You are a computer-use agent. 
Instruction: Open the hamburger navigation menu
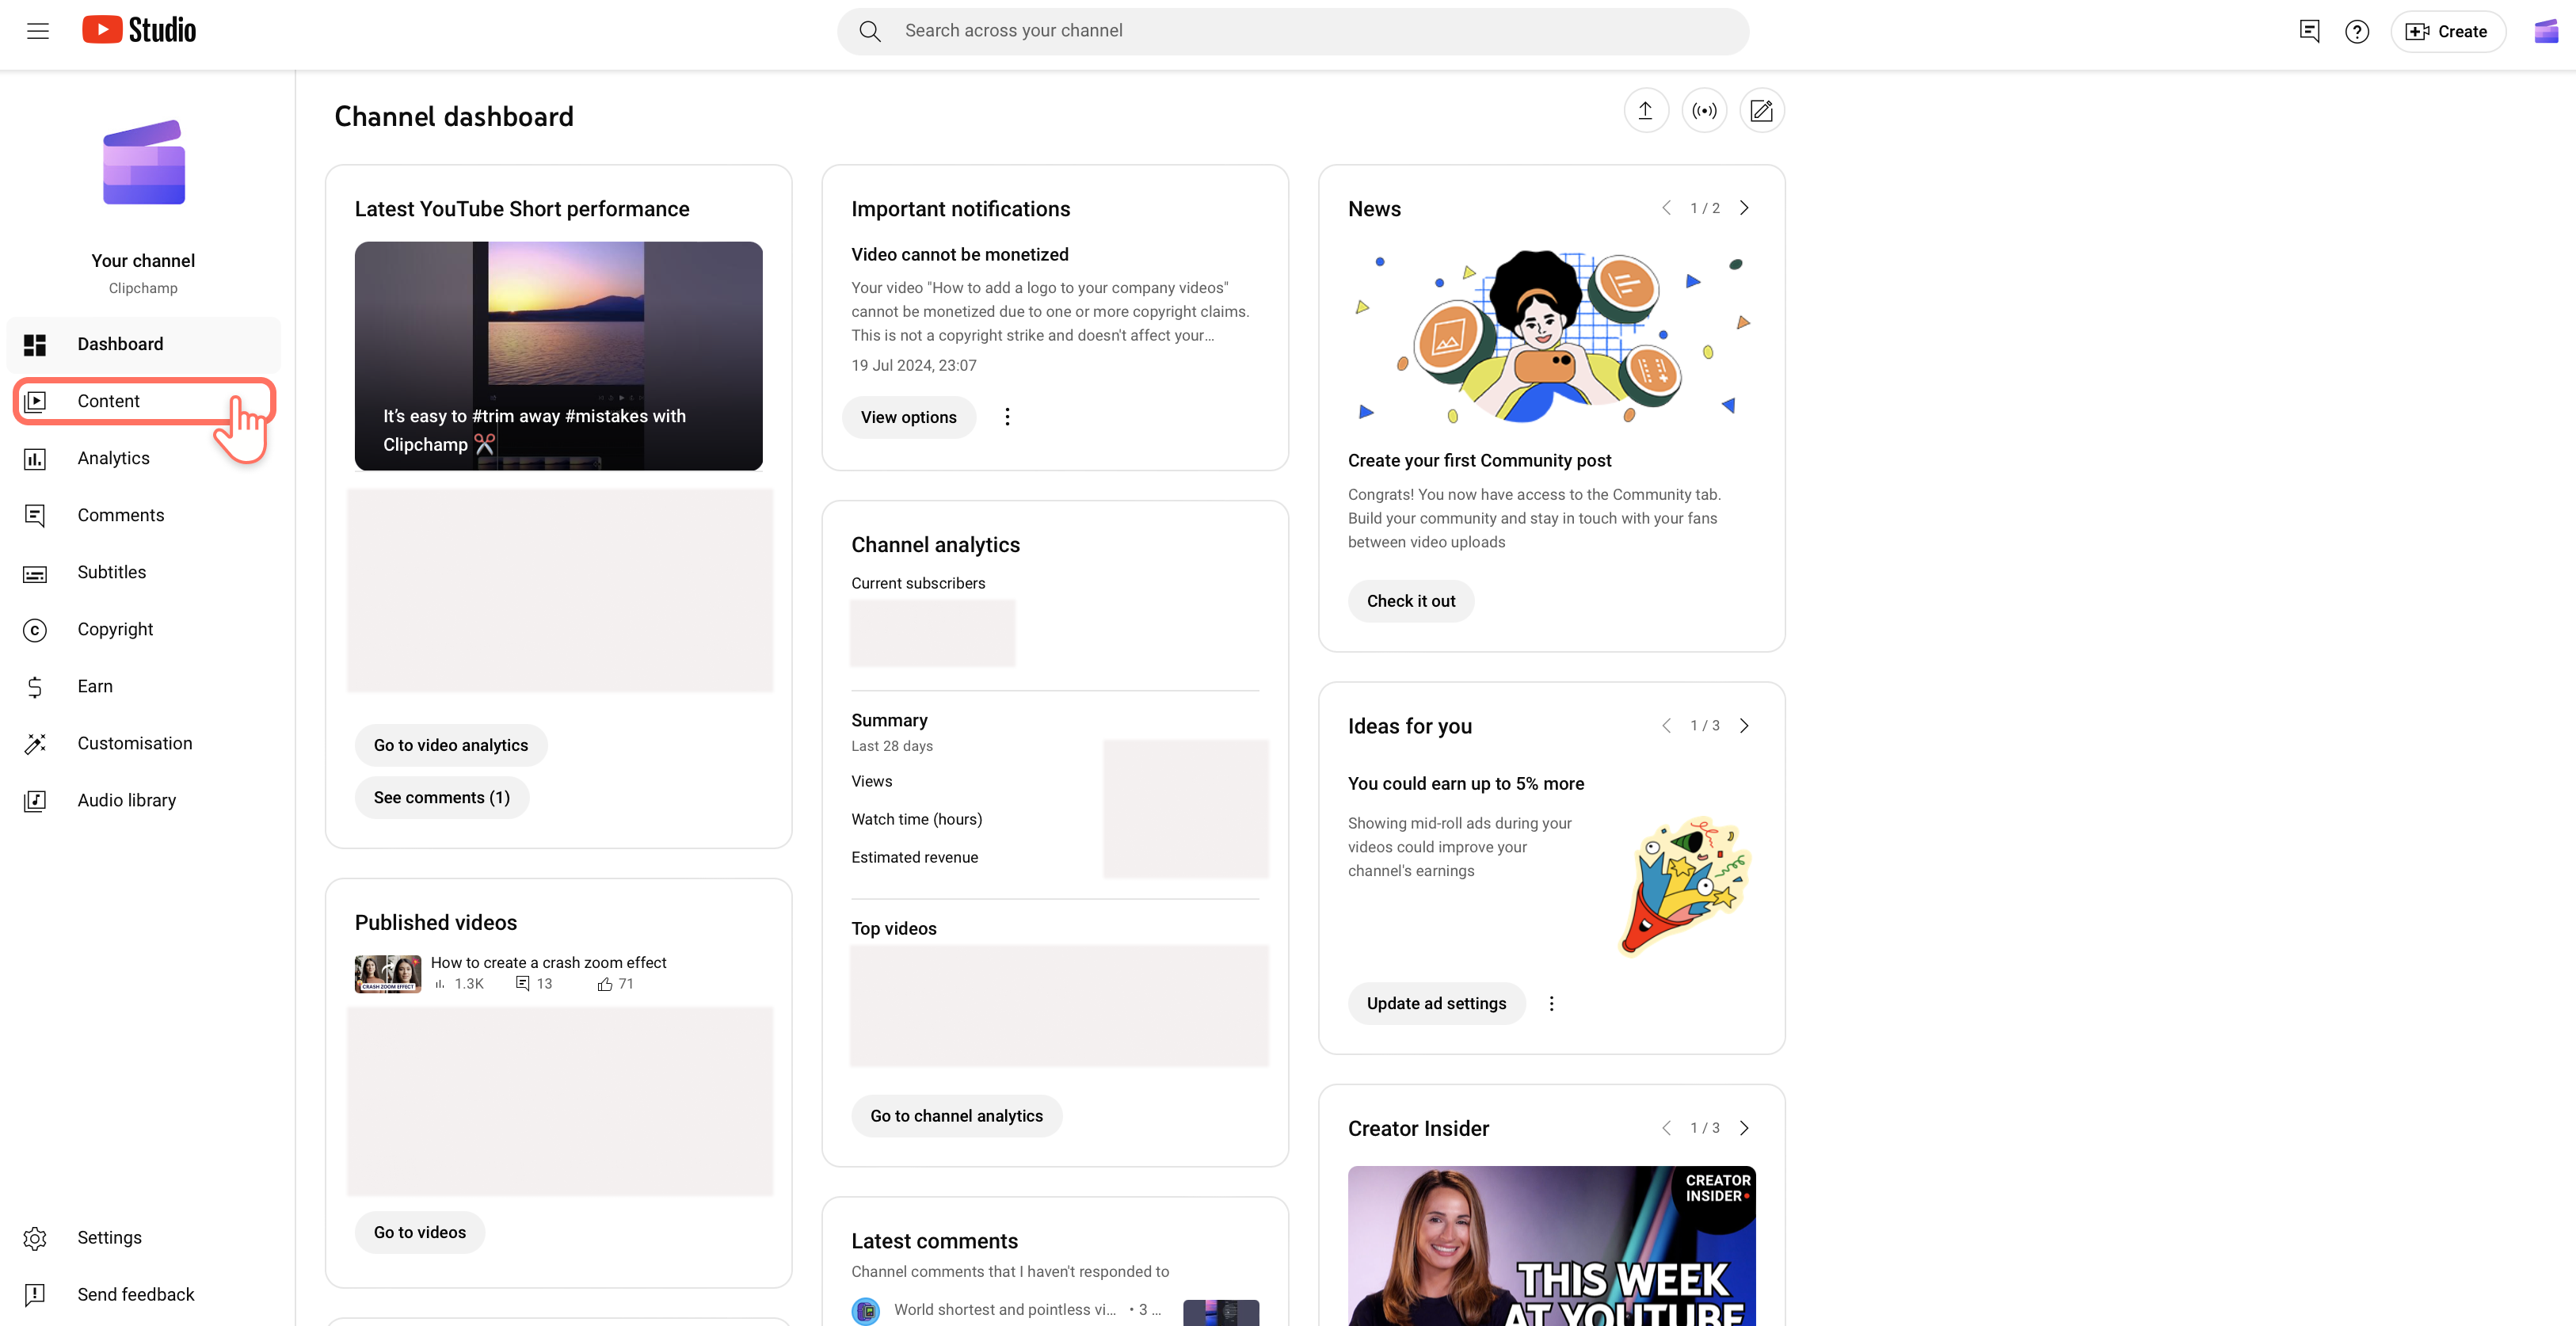[38, 31]
